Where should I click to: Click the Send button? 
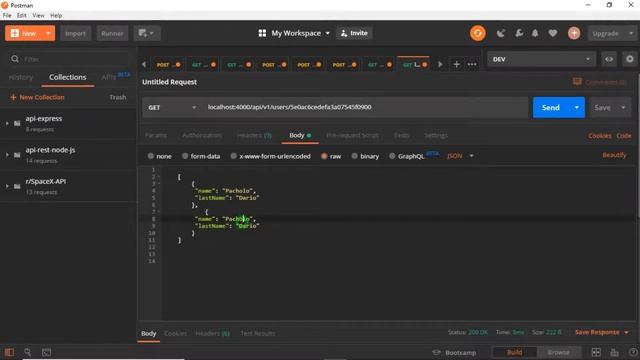pyautogui.click(x=551, y=107)
